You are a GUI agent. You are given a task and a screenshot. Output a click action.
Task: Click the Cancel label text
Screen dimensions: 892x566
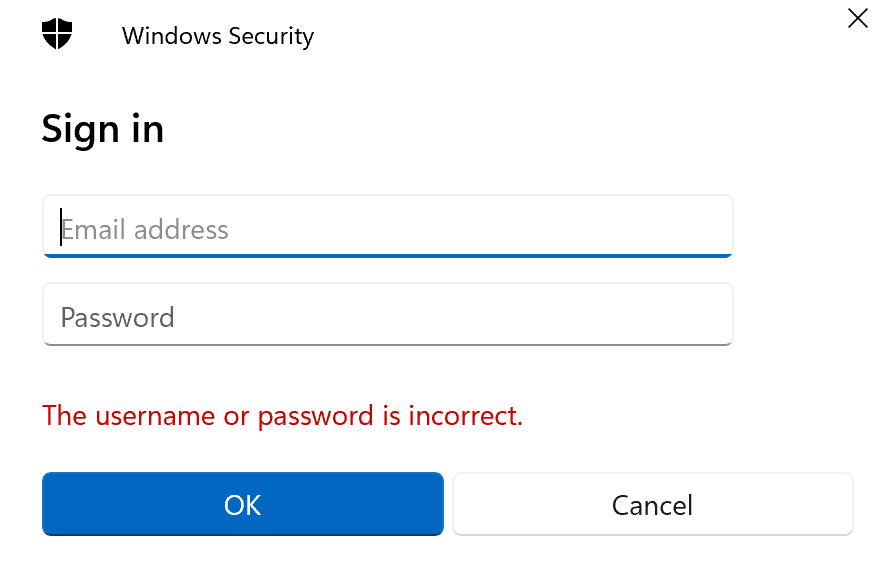(652, 505)
